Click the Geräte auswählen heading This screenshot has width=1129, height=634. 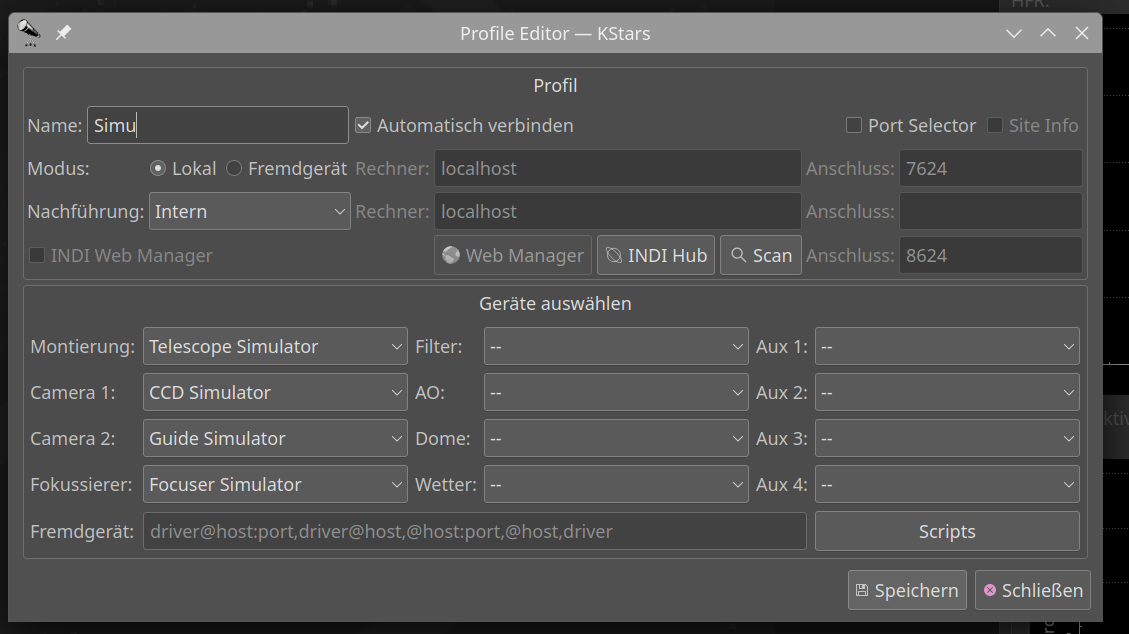[x=555, y=304]
